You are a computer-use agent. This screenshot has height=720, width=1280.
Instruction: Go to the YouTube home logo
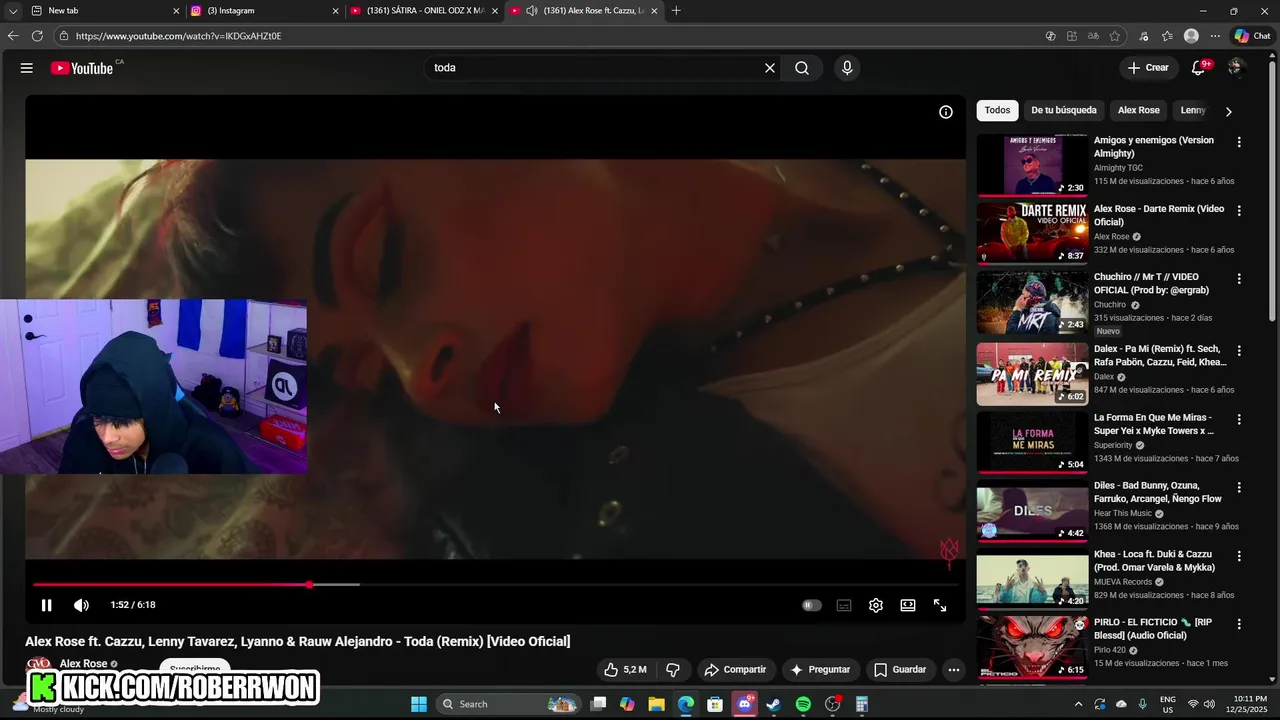click(x=82, y=68)
